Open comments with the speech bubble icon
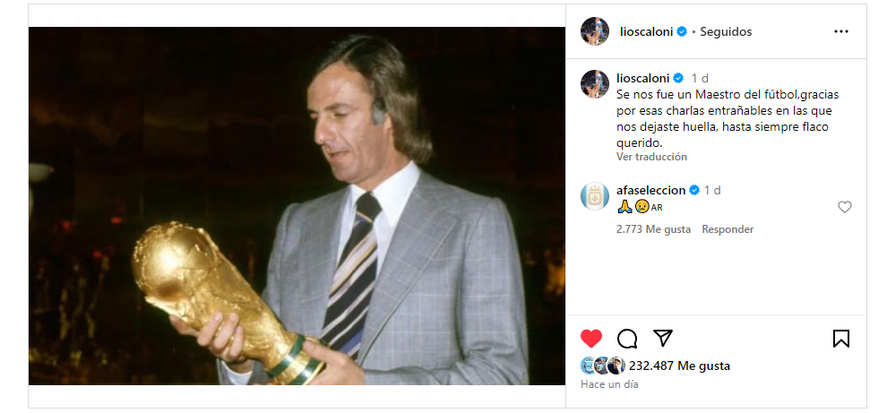Image resolution: width=887 pixels, height=413 pixels. pyautogui.click(x=627, y=338)
